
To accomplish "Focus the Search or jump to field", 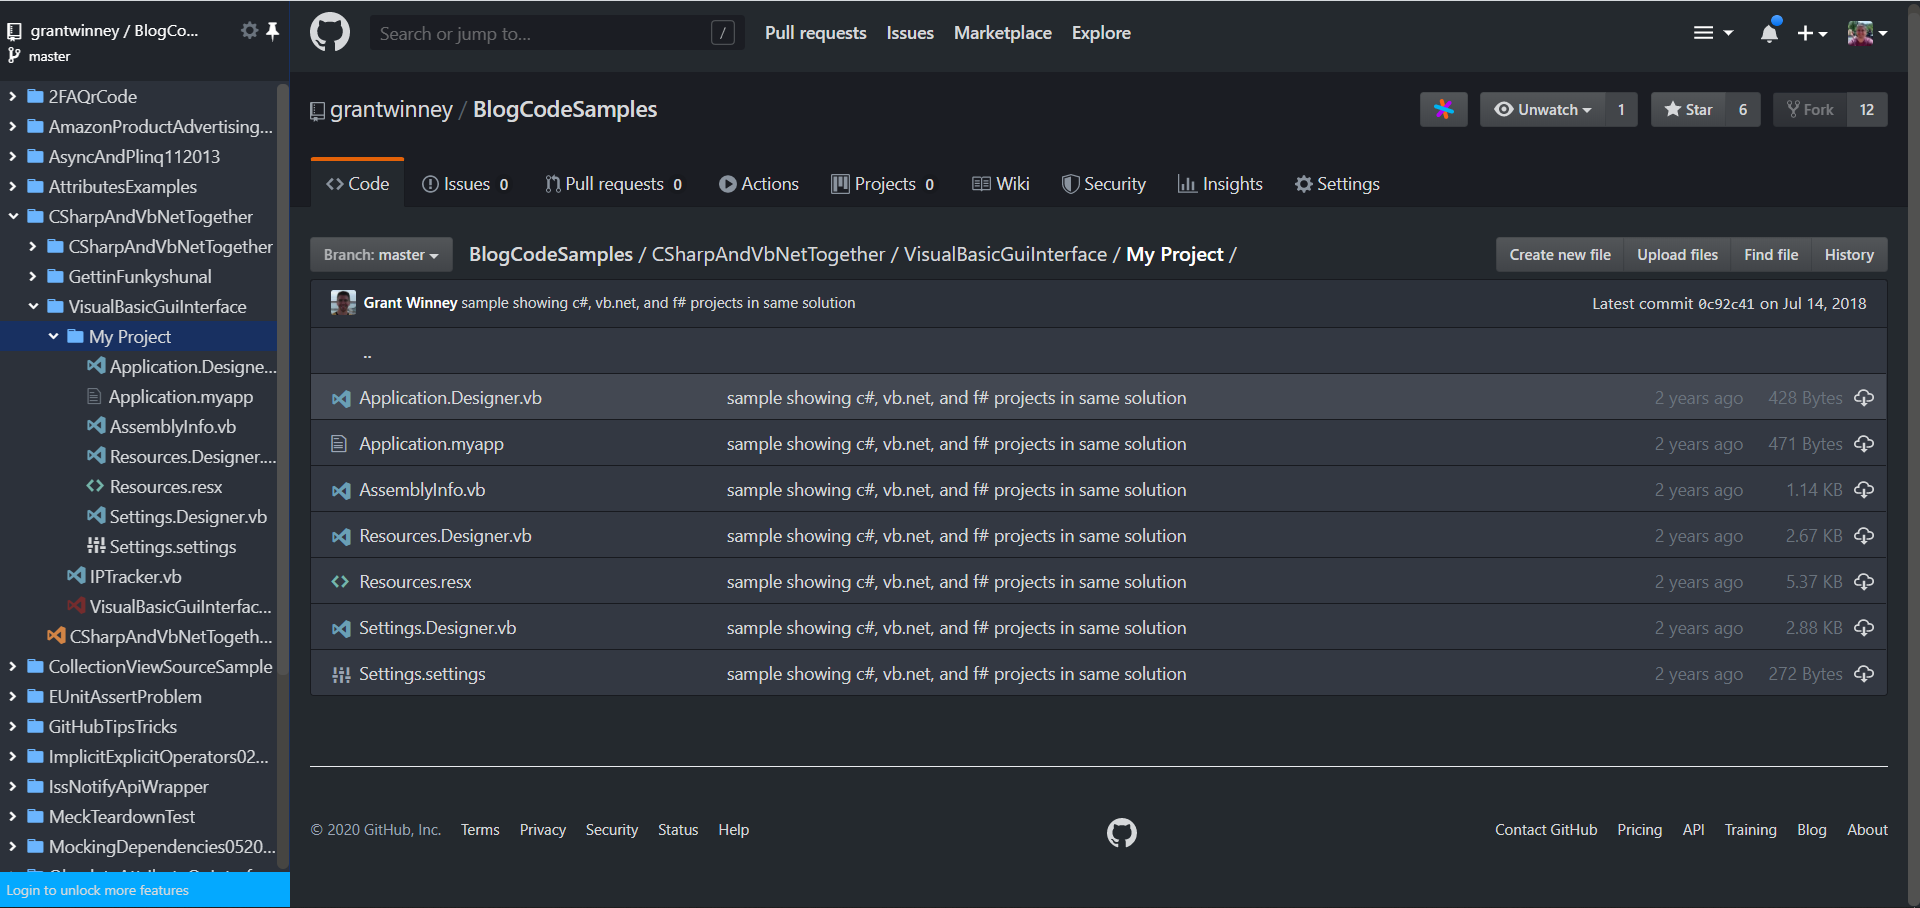I will click(x=557, y=33).
